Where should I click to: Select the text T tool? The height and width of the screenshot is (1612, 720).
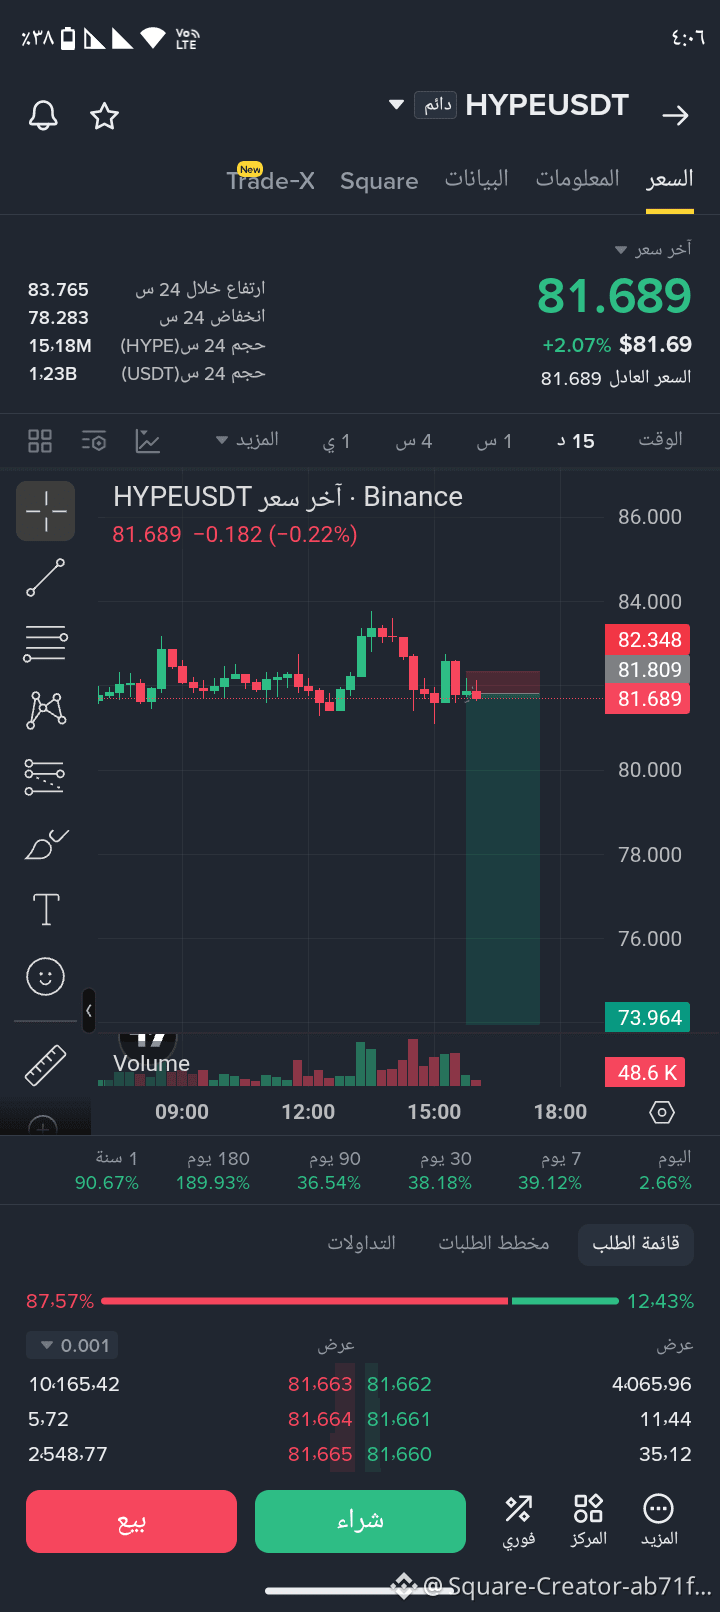46,910
